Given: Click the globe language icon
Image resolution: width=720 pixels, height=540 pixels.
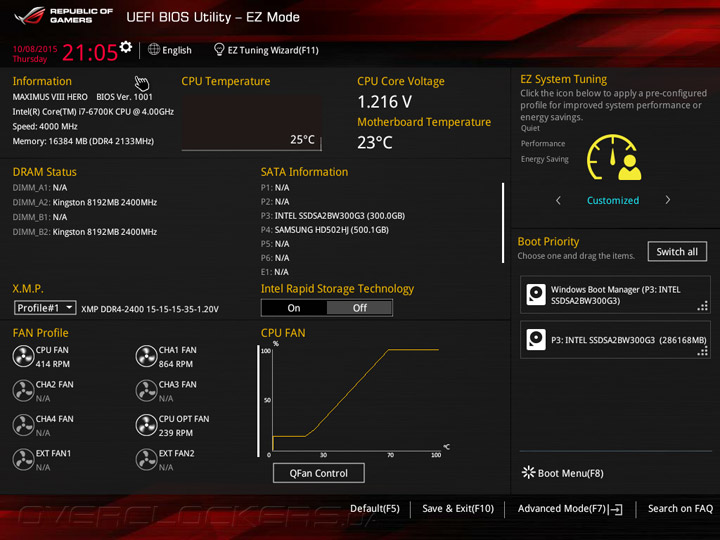Looking at the screenshot, I should tap(154, 49).
